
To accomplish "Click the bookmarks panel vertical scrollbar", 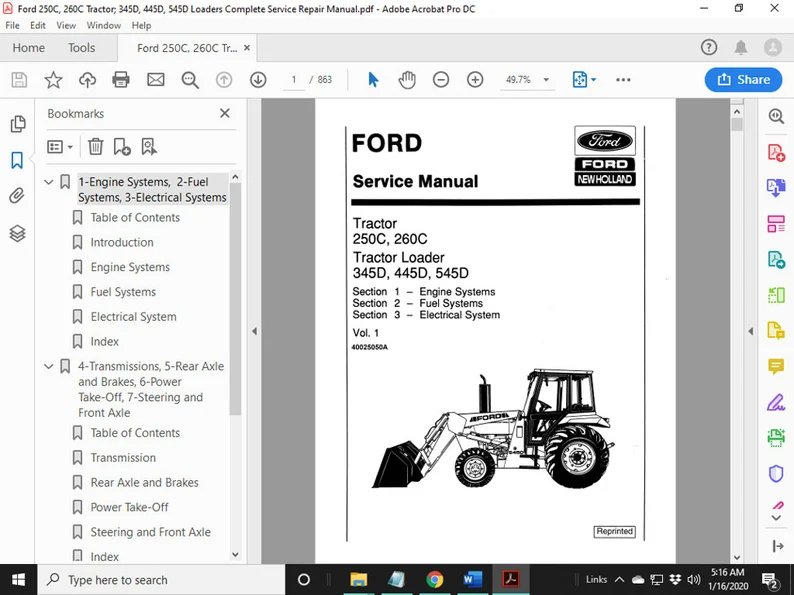I will tap(235, 299).
